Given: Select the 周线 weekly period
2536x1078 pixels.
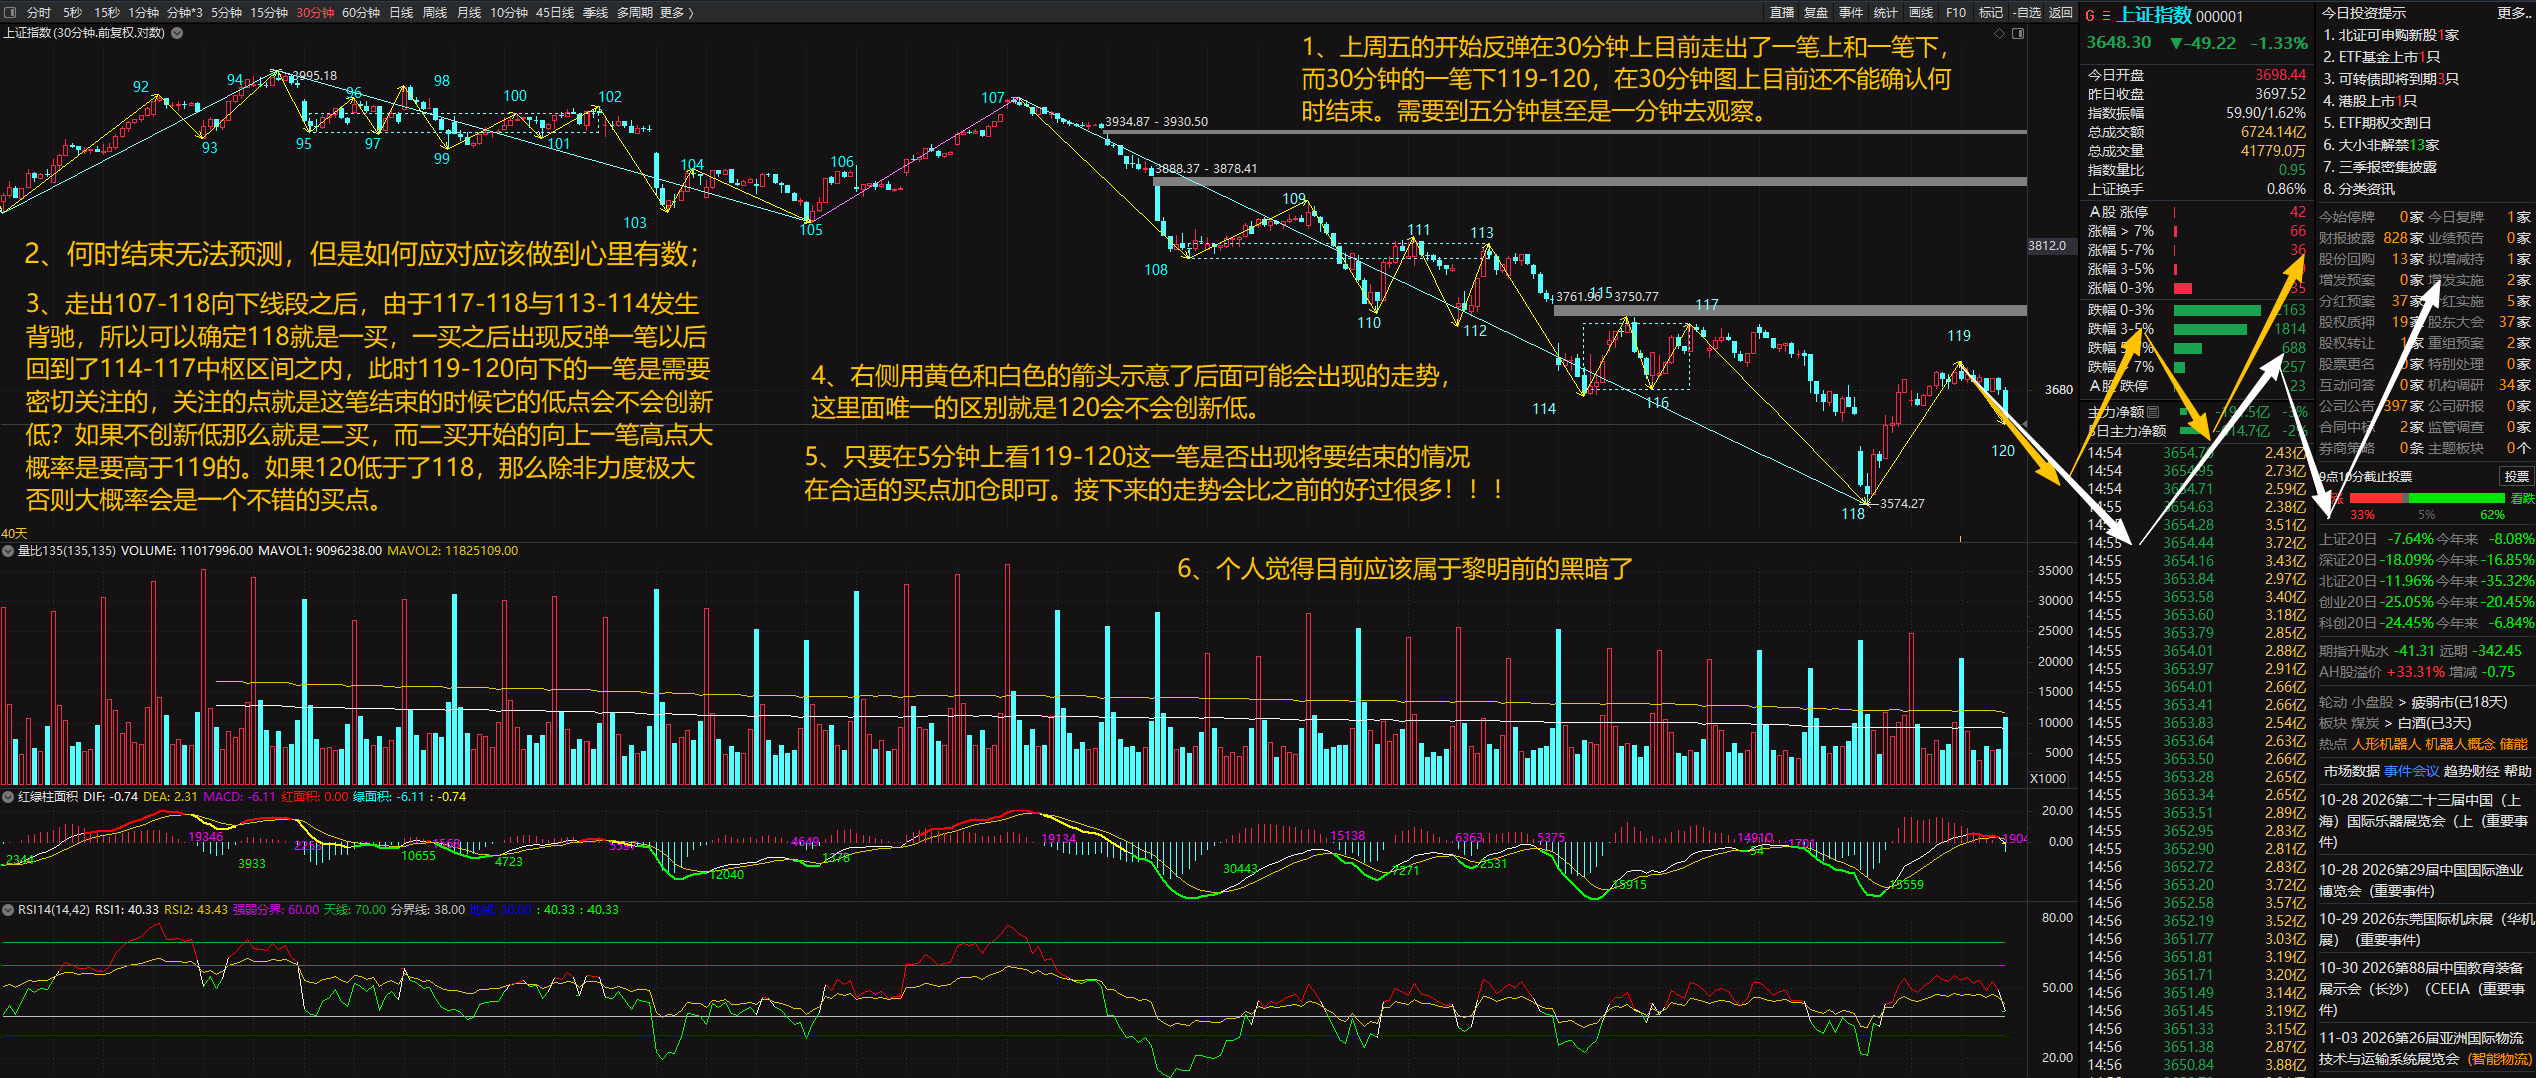Looking at the screenshot, I should point(435,12).
